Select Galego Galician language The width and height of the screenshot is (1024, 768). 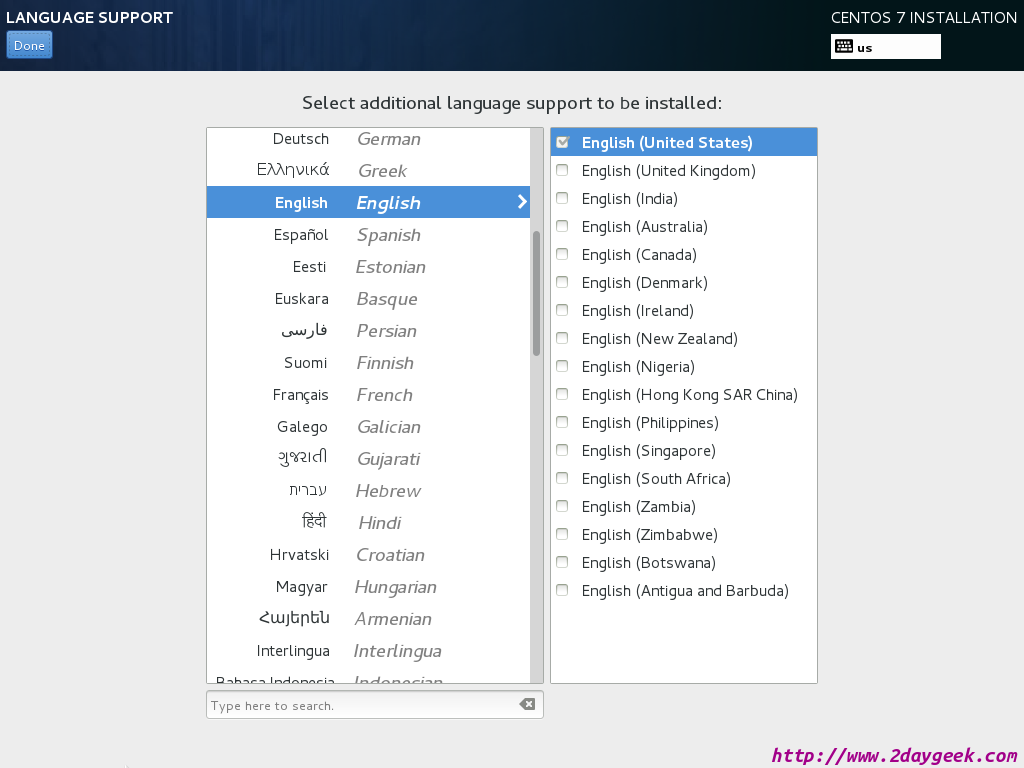click(x=368, y=426)
